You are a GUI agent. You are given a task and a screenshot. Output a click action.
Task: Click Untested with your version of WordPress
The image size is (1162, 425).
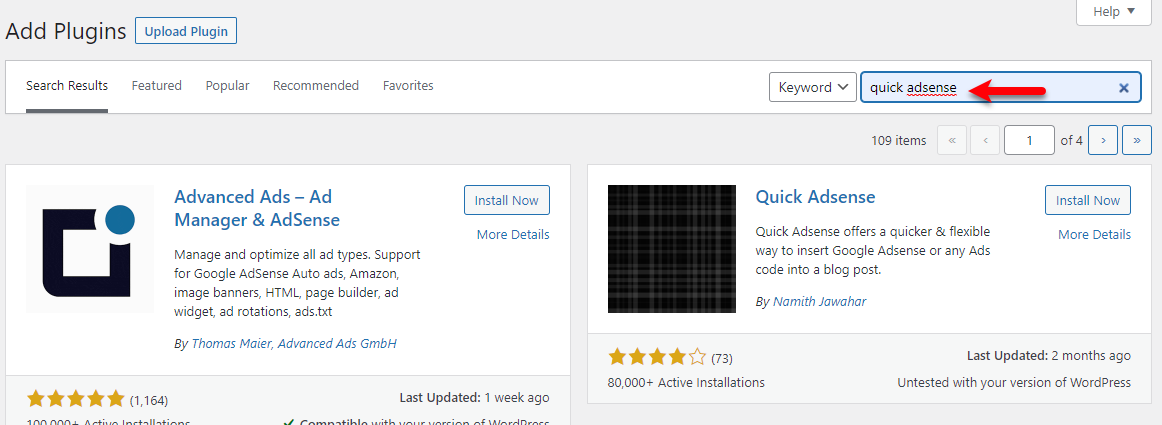tap(1015, 383)
